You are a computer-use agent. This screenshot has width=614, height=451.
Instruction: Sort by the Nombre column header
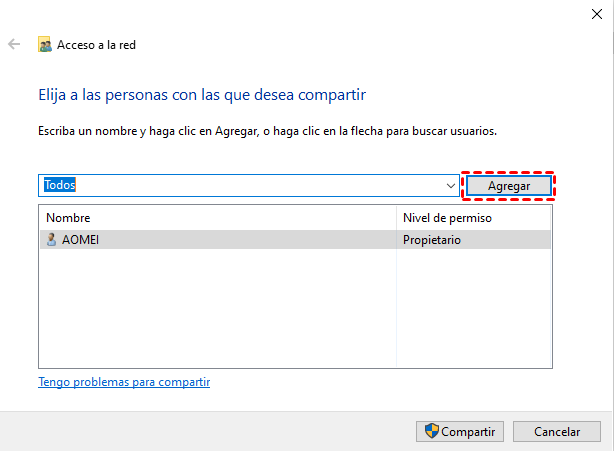click(x=68, y=218)
